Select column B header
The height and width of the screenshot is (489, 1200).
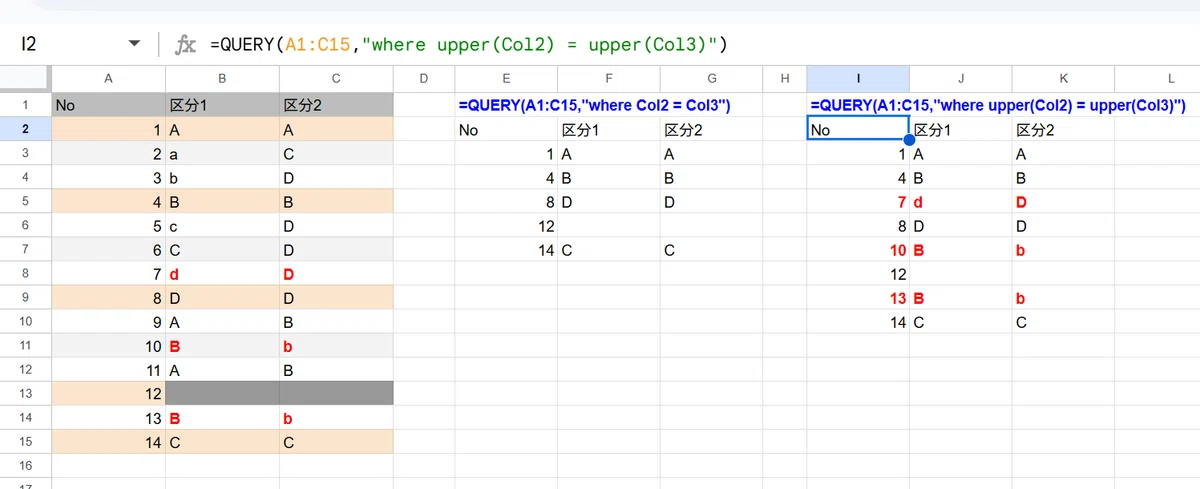[x=222, y=78]
